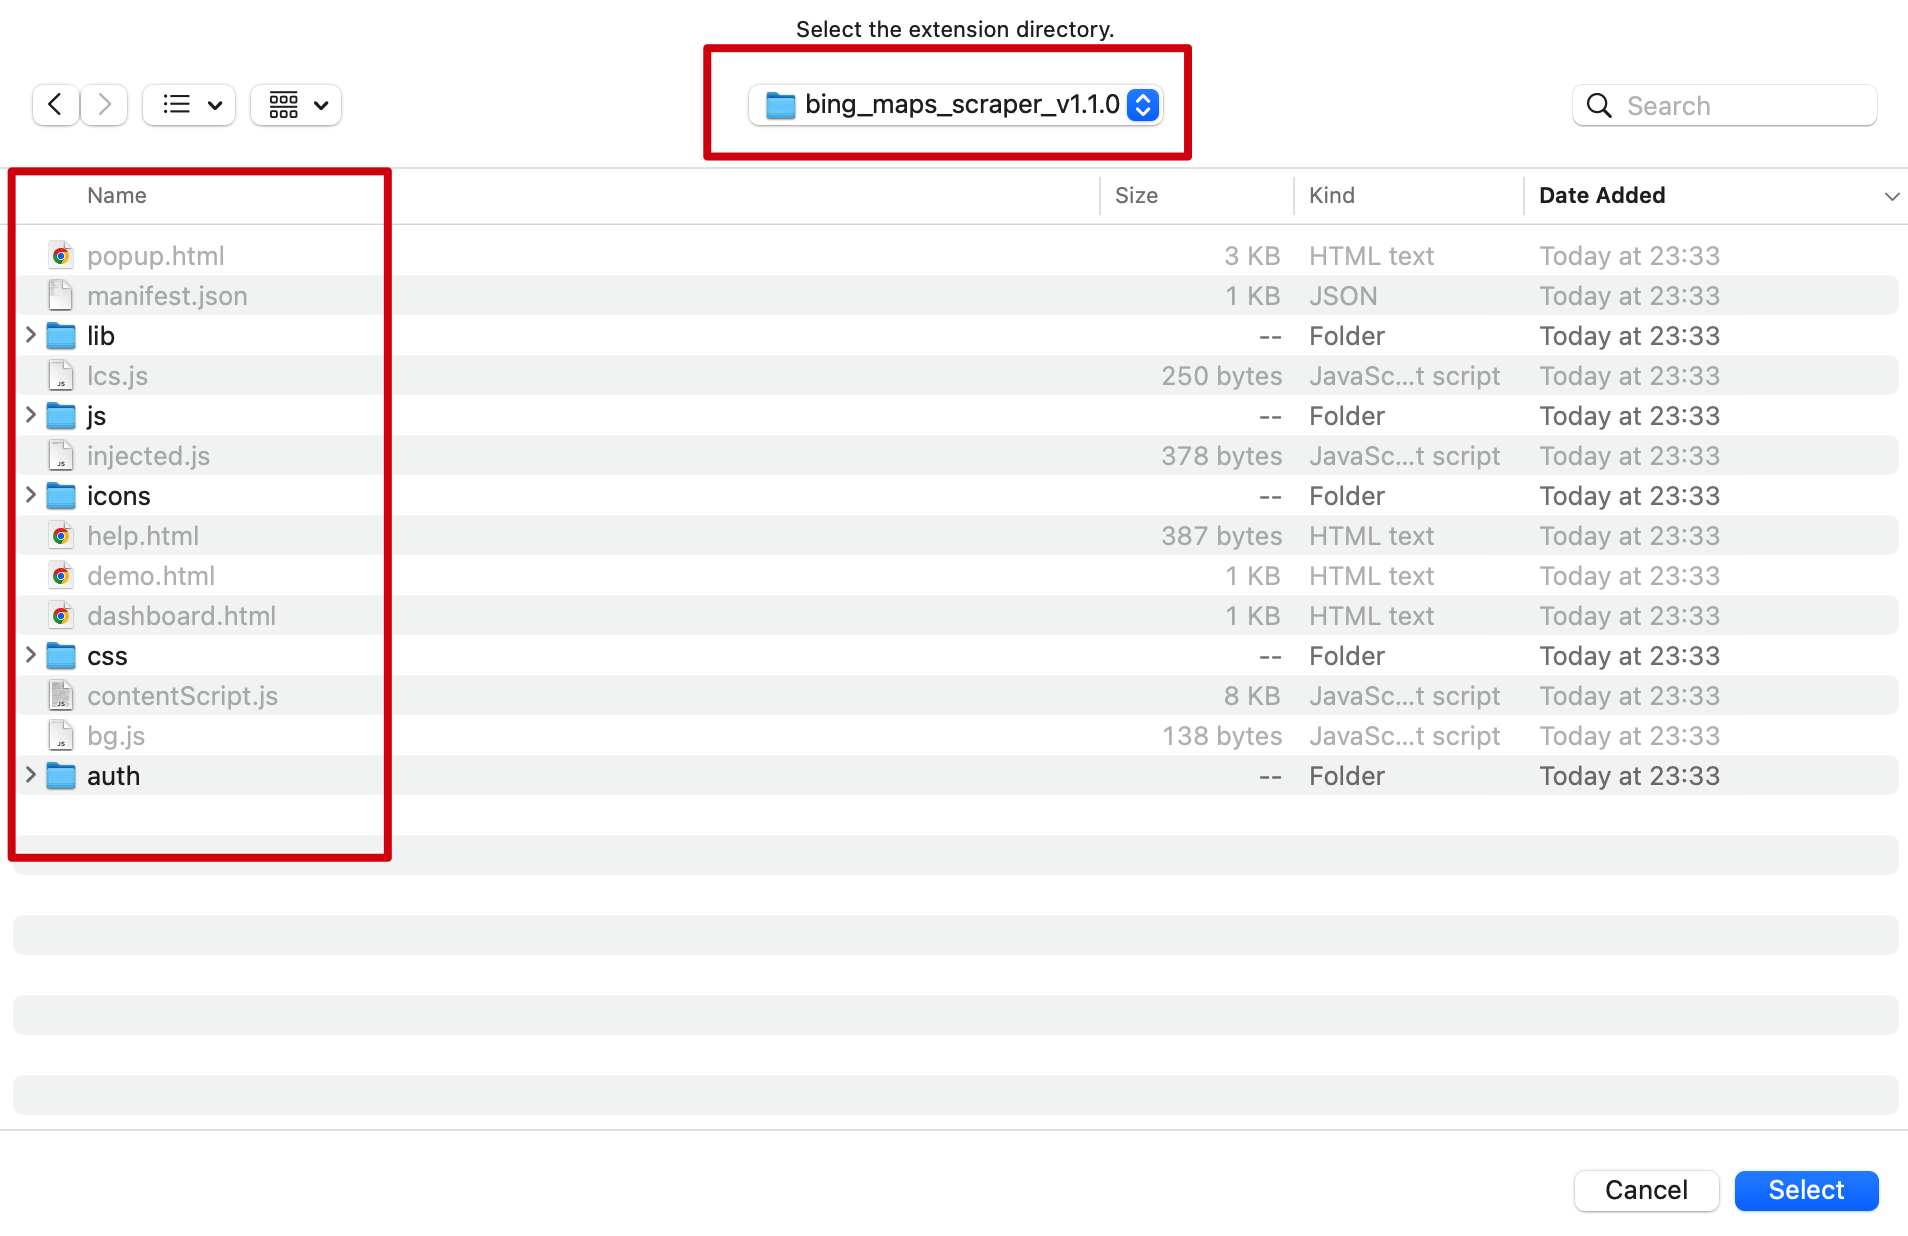Click the contentScript.js file icon
1908x1236 pixels.
pyautogui.click(x=61, y=696)
